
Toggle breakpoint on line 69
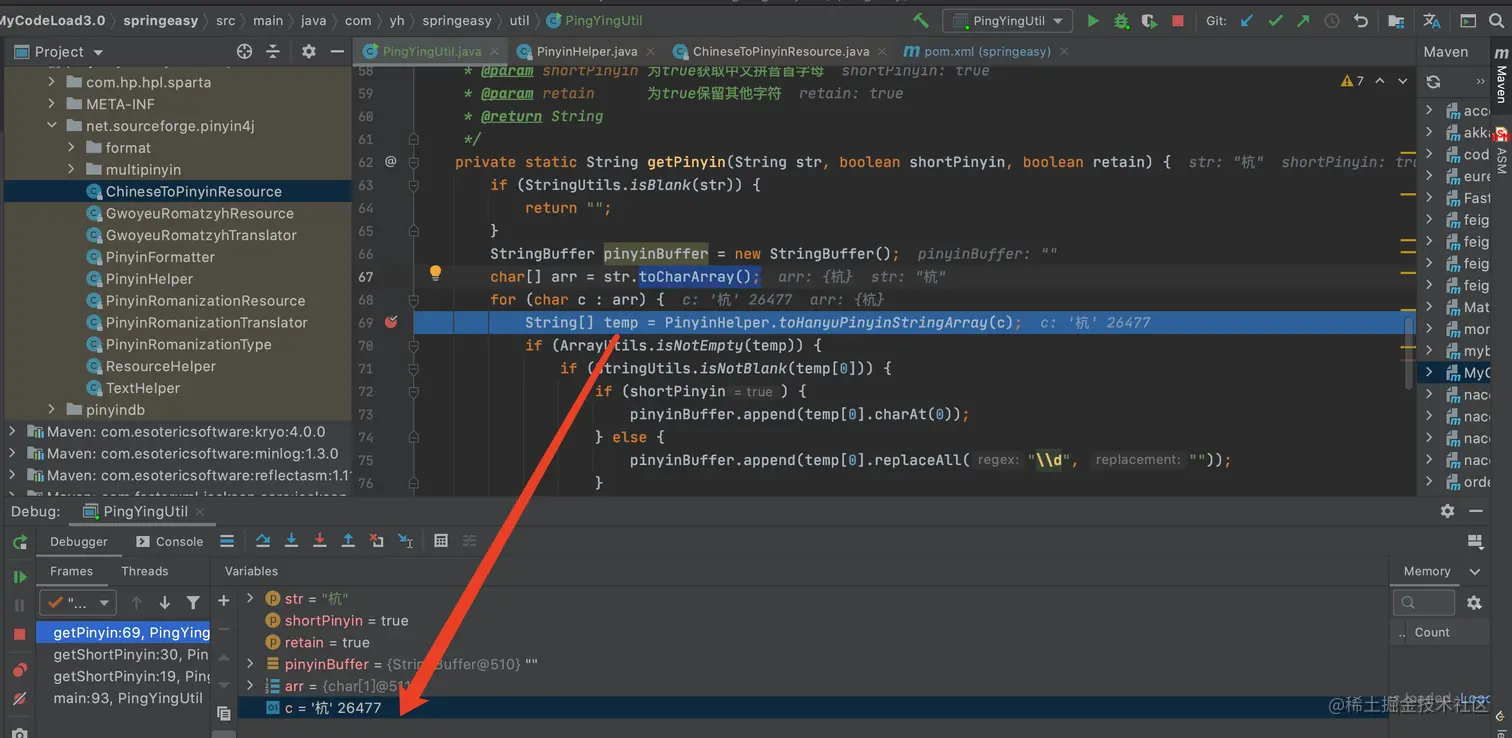[392, 322]
